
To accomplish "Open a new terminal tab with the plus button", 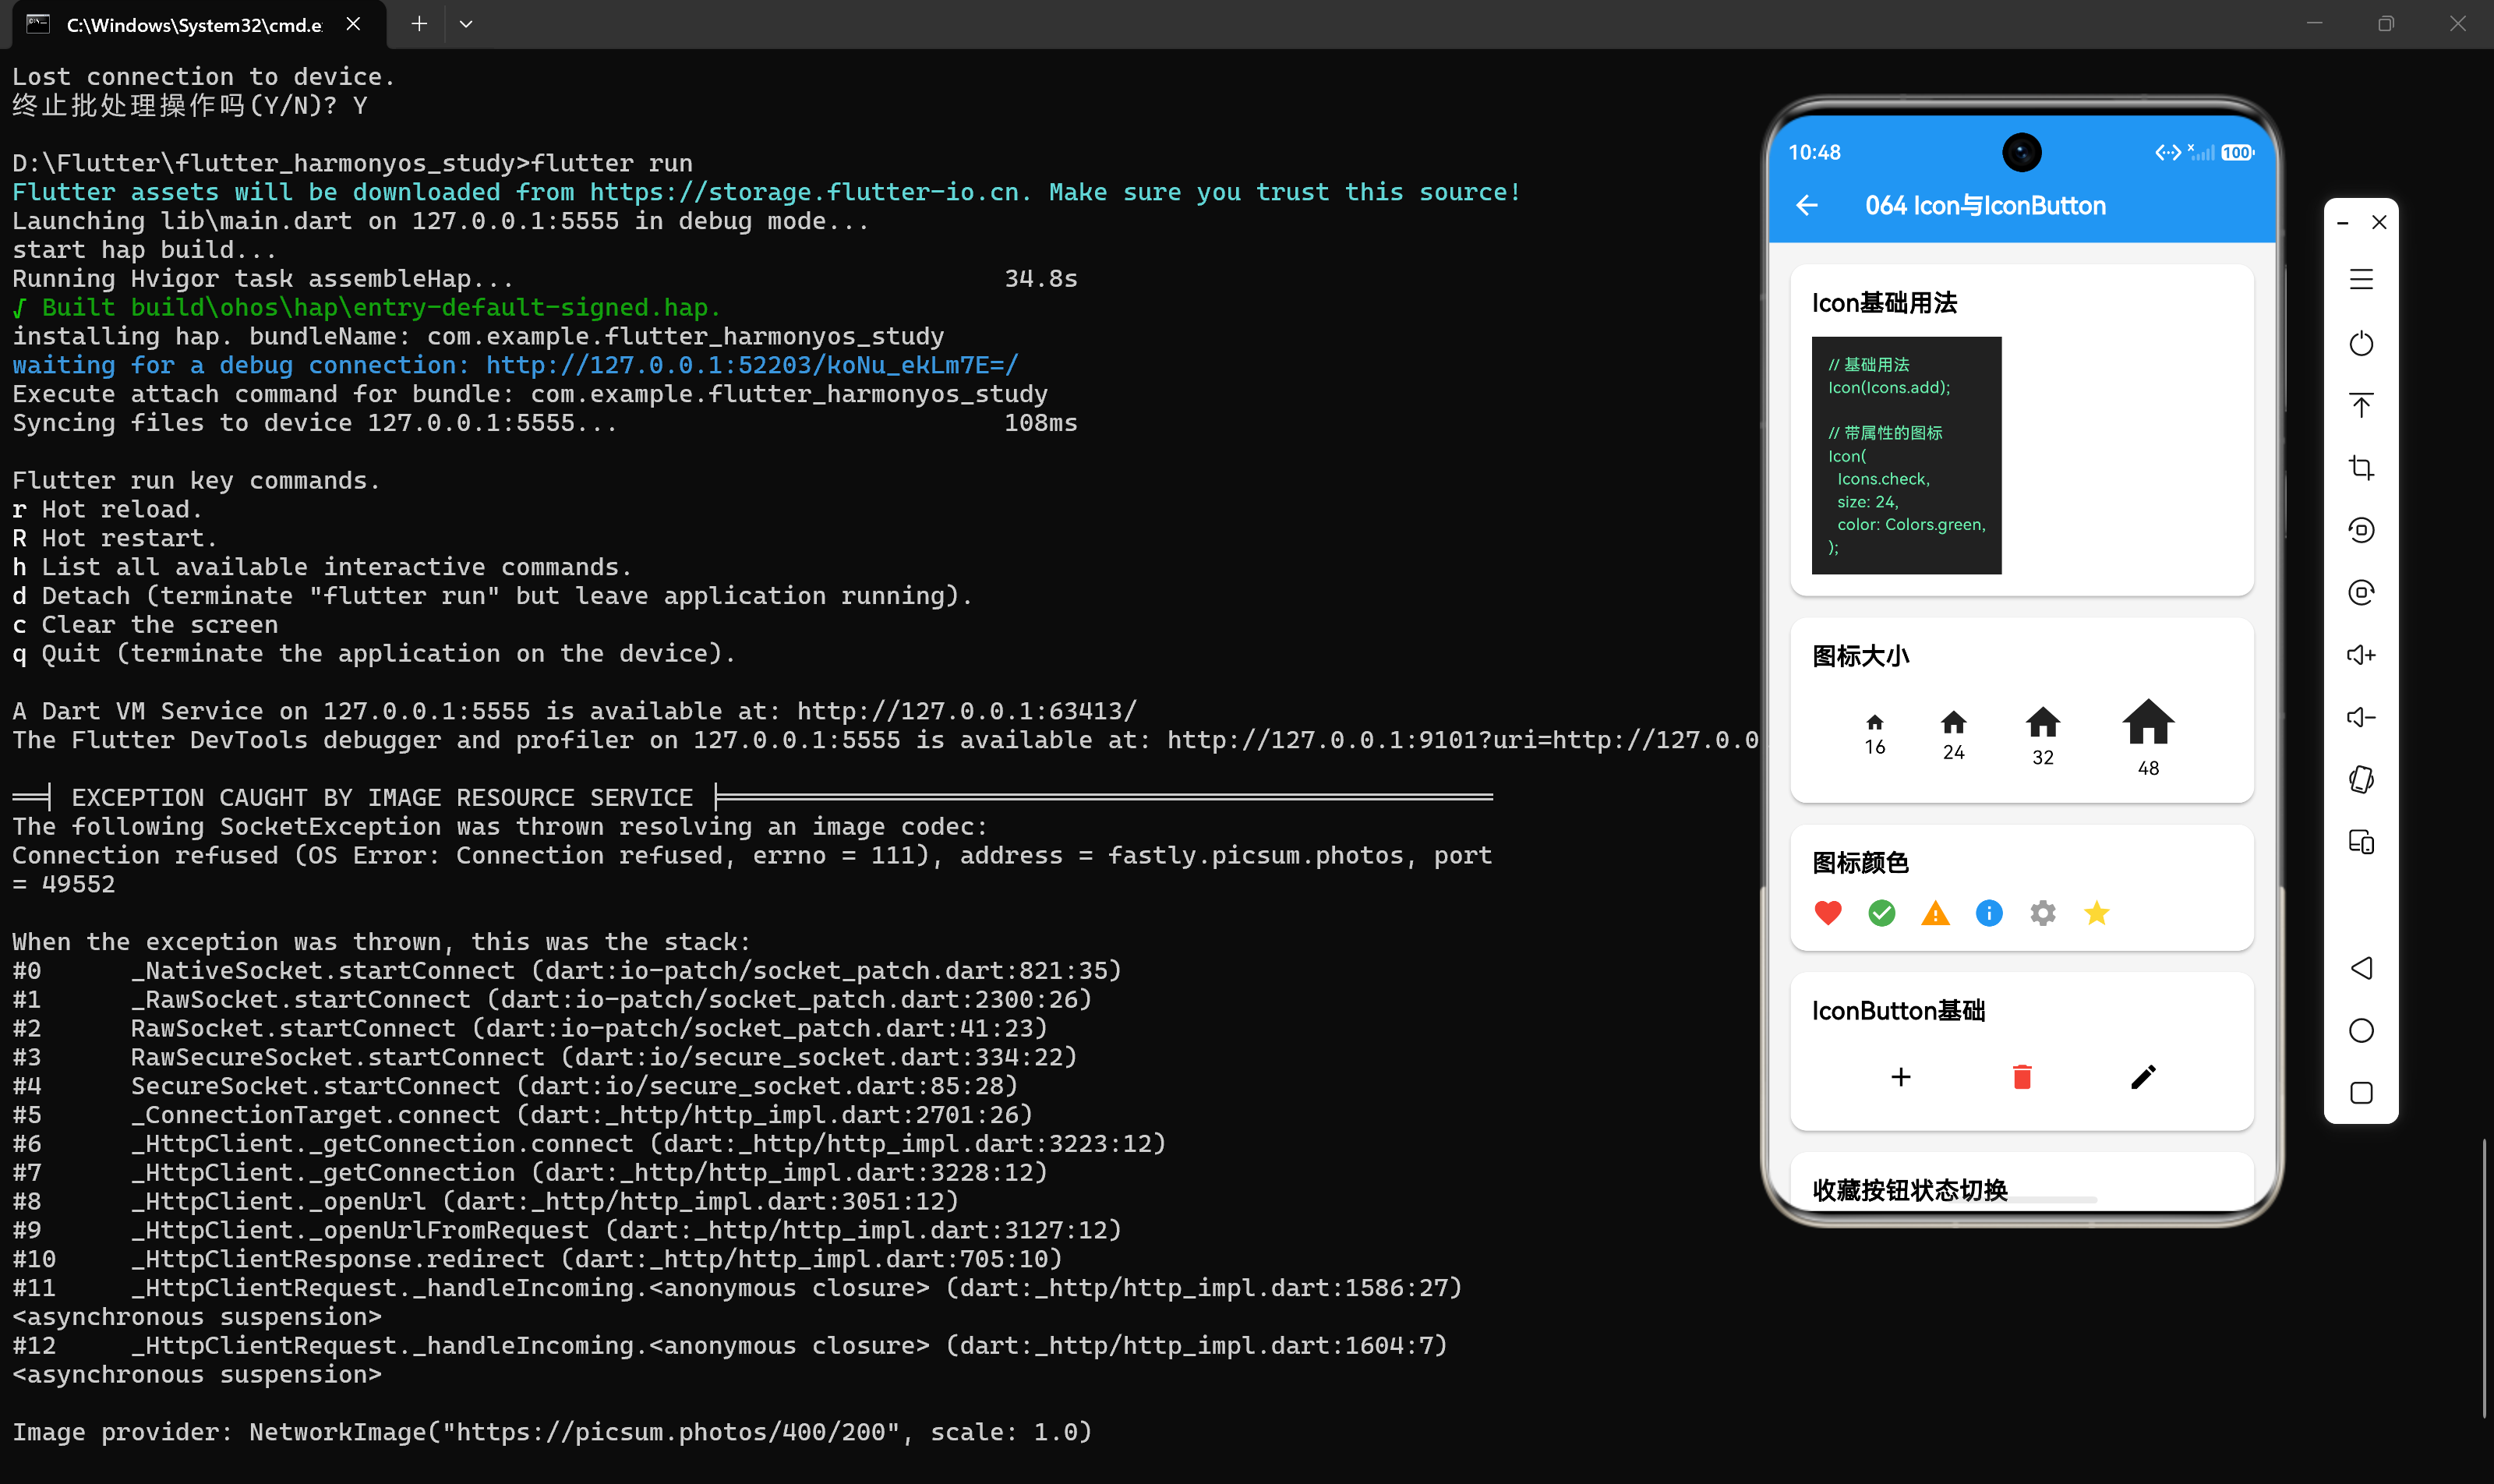I will (419, 24).
